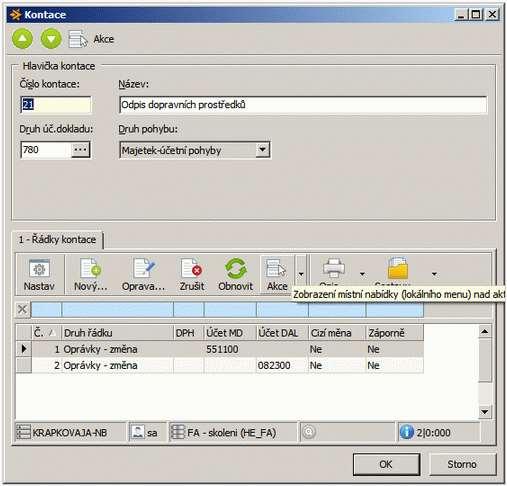Cancel the dialog with Storno
This screenshot has height=486, width=507.
(x=462, y=464)
